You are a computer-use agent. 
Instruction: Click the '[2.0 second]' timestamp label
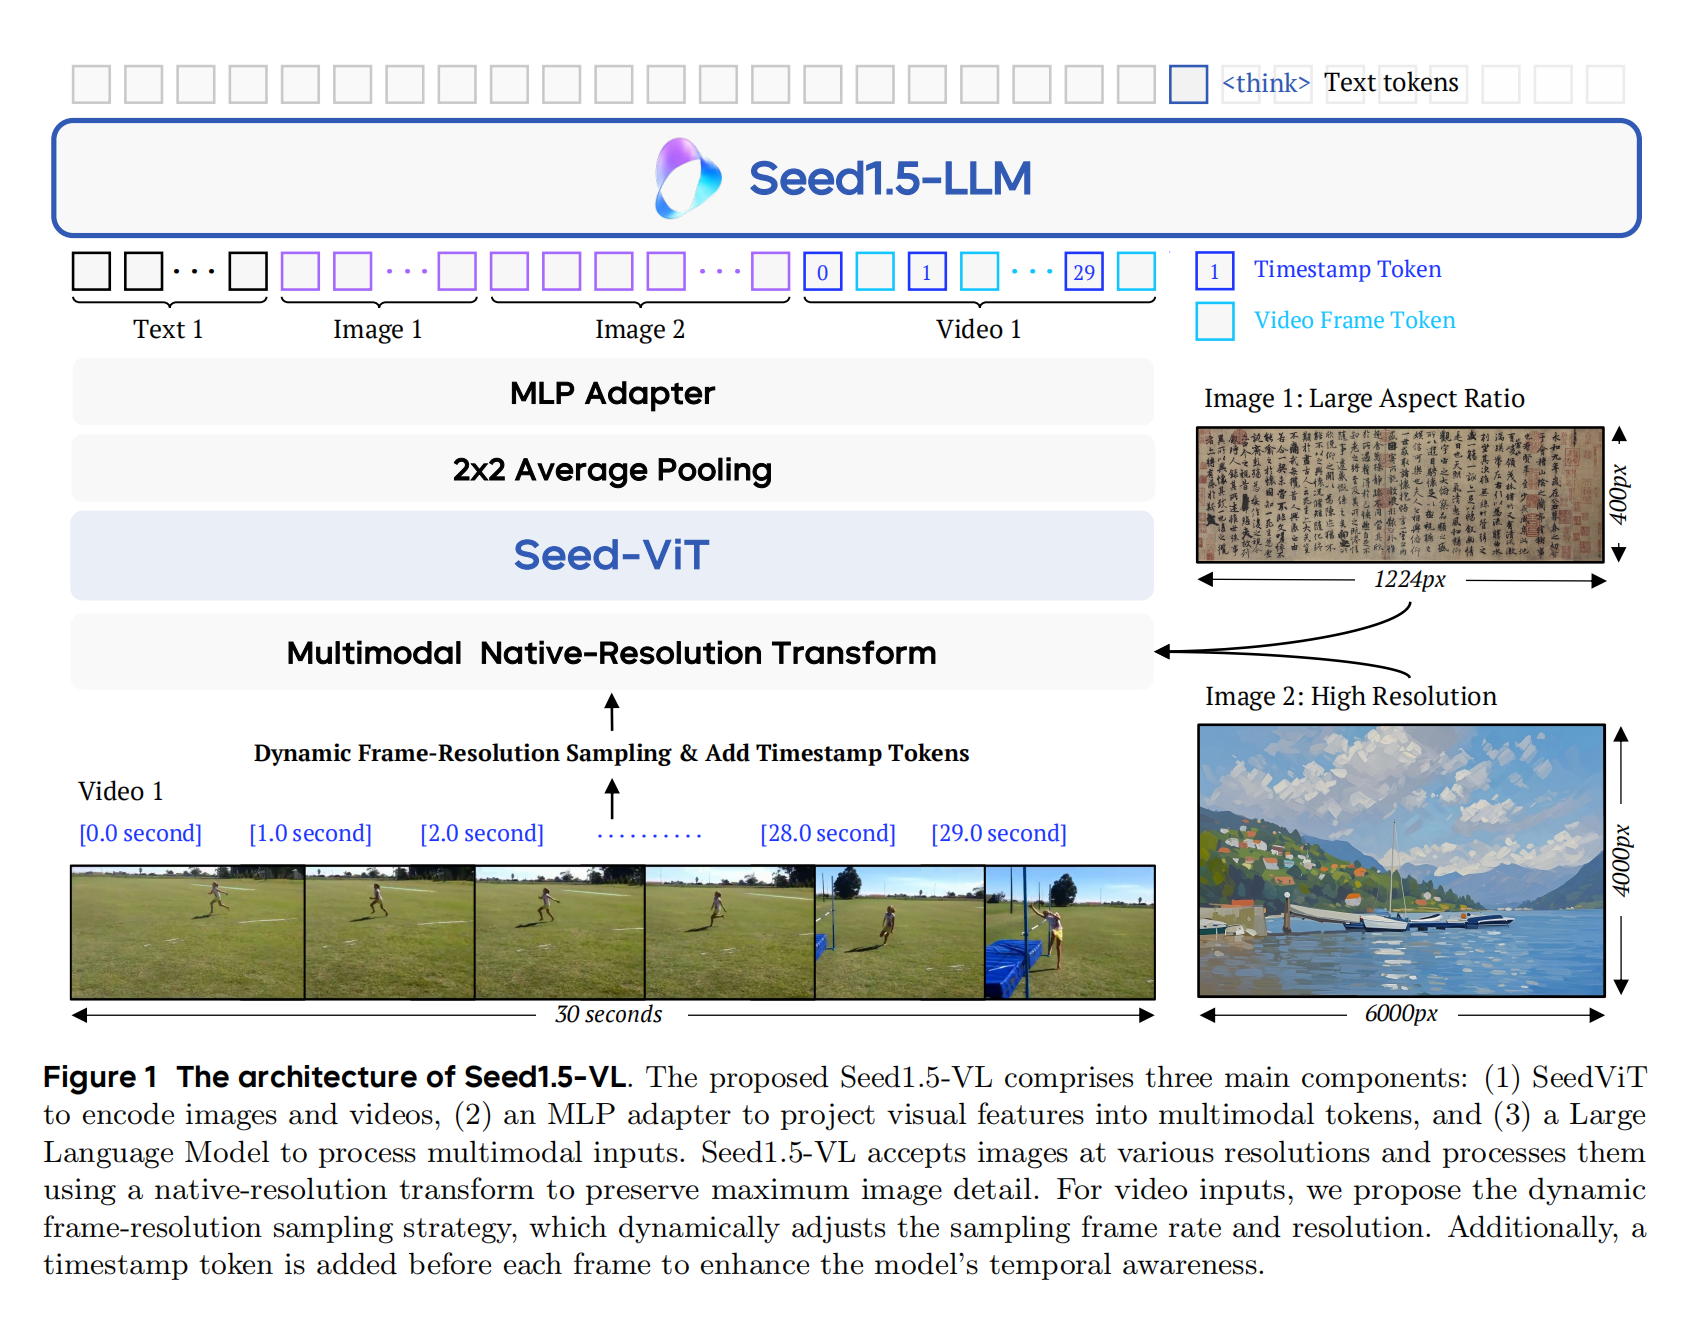coord(482,833)
